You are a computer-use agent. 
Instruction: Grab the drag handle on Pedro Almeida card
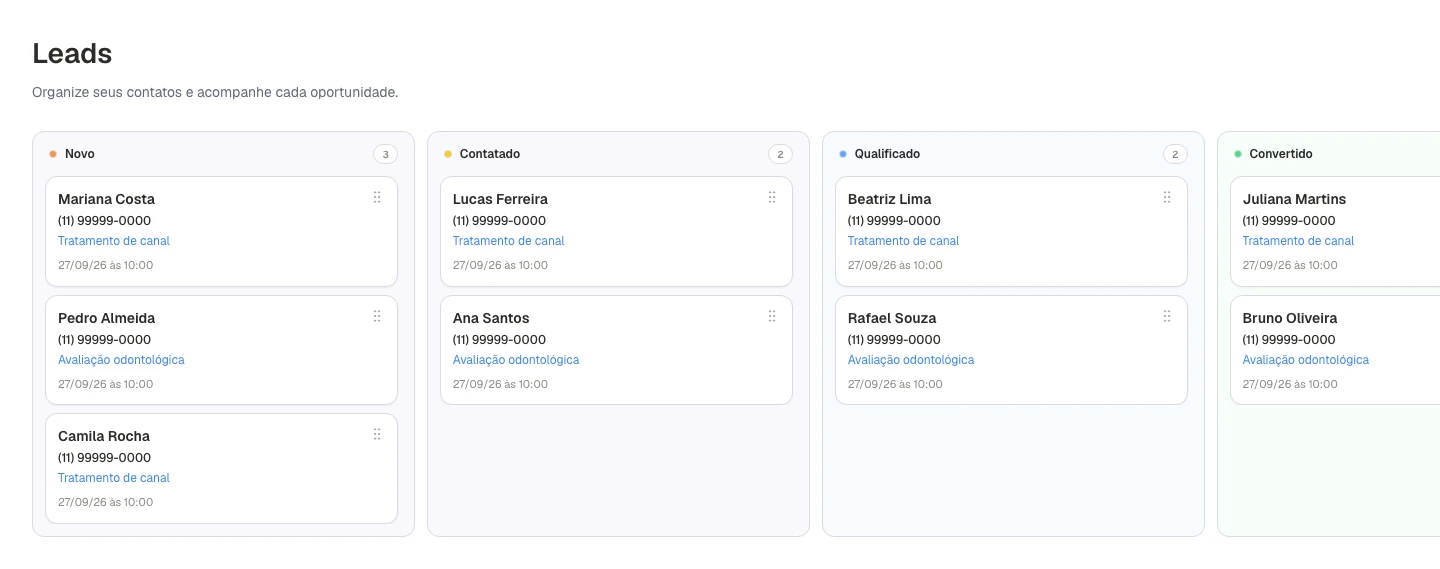pyautogui.click(x=377, y=317)
